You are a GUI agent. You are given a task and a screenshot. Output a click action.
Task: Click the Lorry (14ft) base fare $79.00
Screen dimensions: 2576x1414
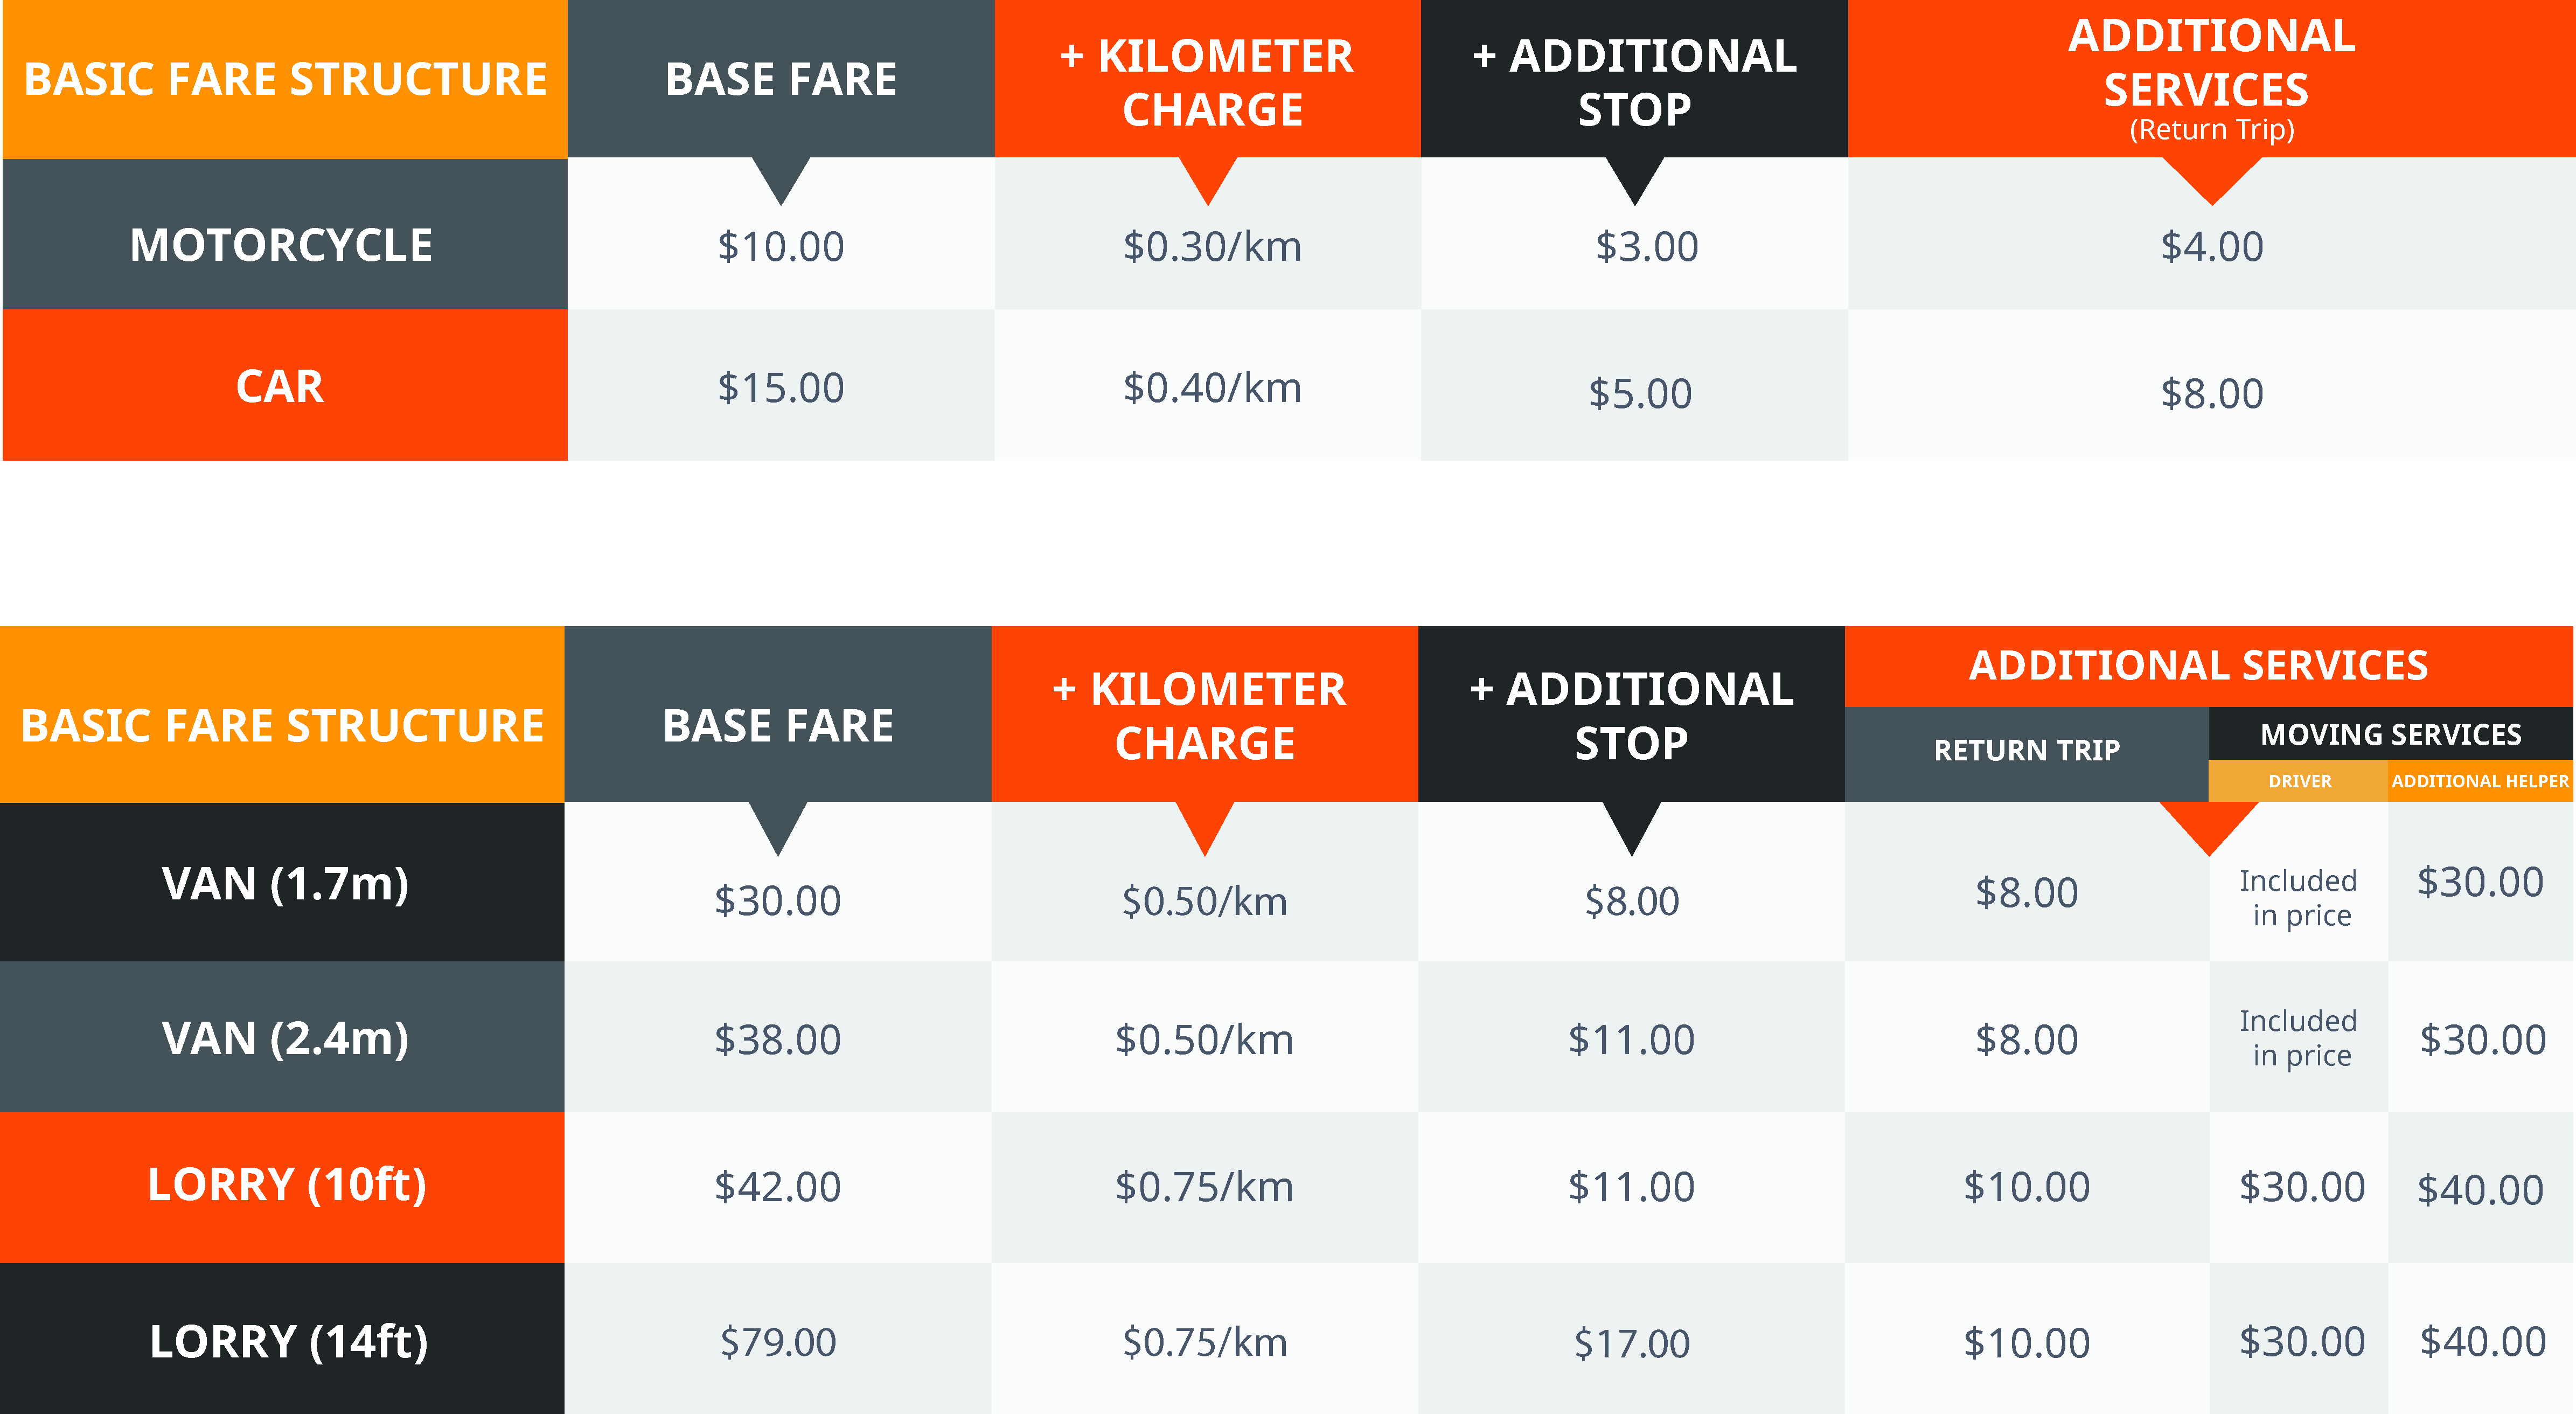(x=778, y=1342)
